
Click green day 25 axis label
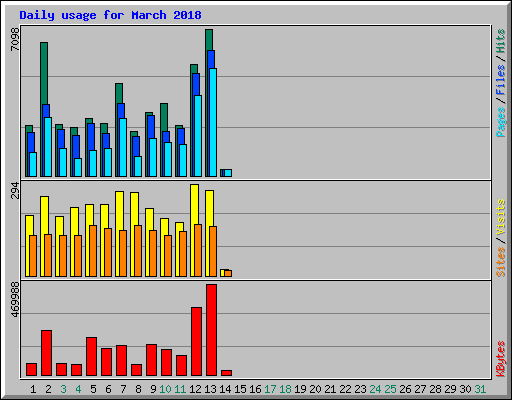click(390, 389)
